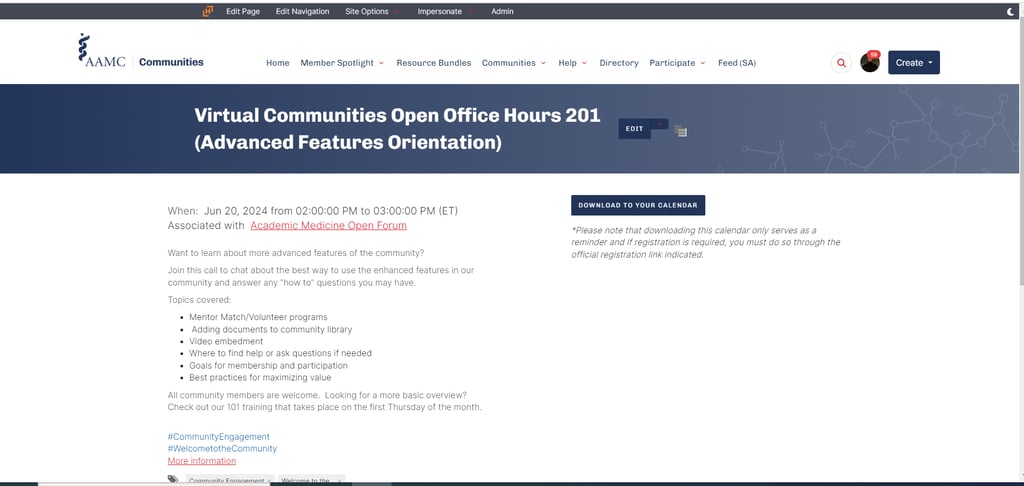Image resolution: width=1024 pixels, height=486 pixels.
Task: Expand the Member Spotlight menu
Action: [342, 63]
